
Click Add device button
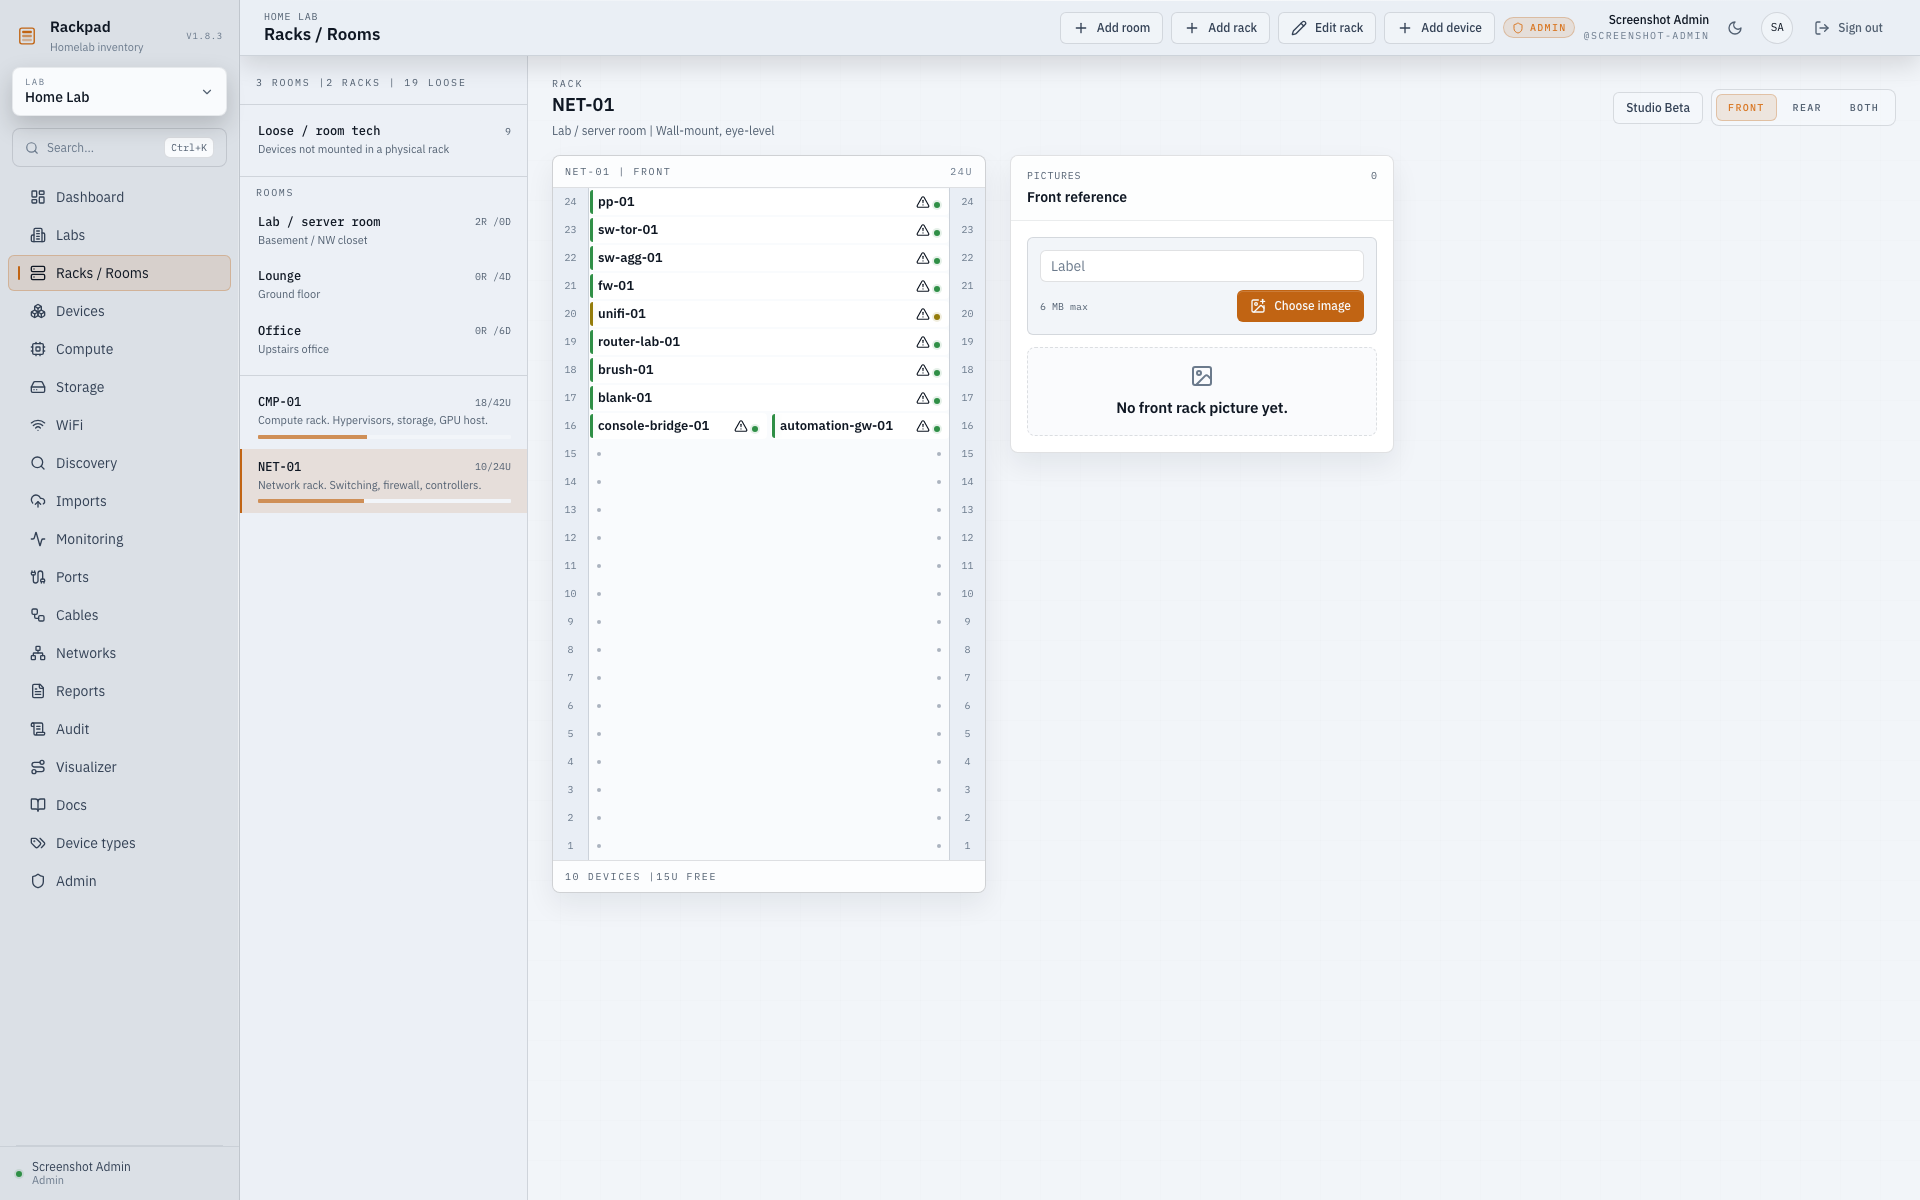(1439, 28)
